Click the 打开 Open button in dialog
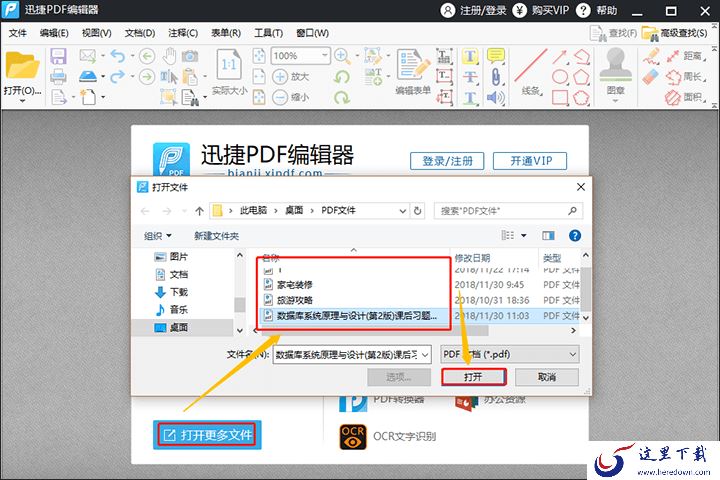Screen dimensions: 720x480 (473, 377)
